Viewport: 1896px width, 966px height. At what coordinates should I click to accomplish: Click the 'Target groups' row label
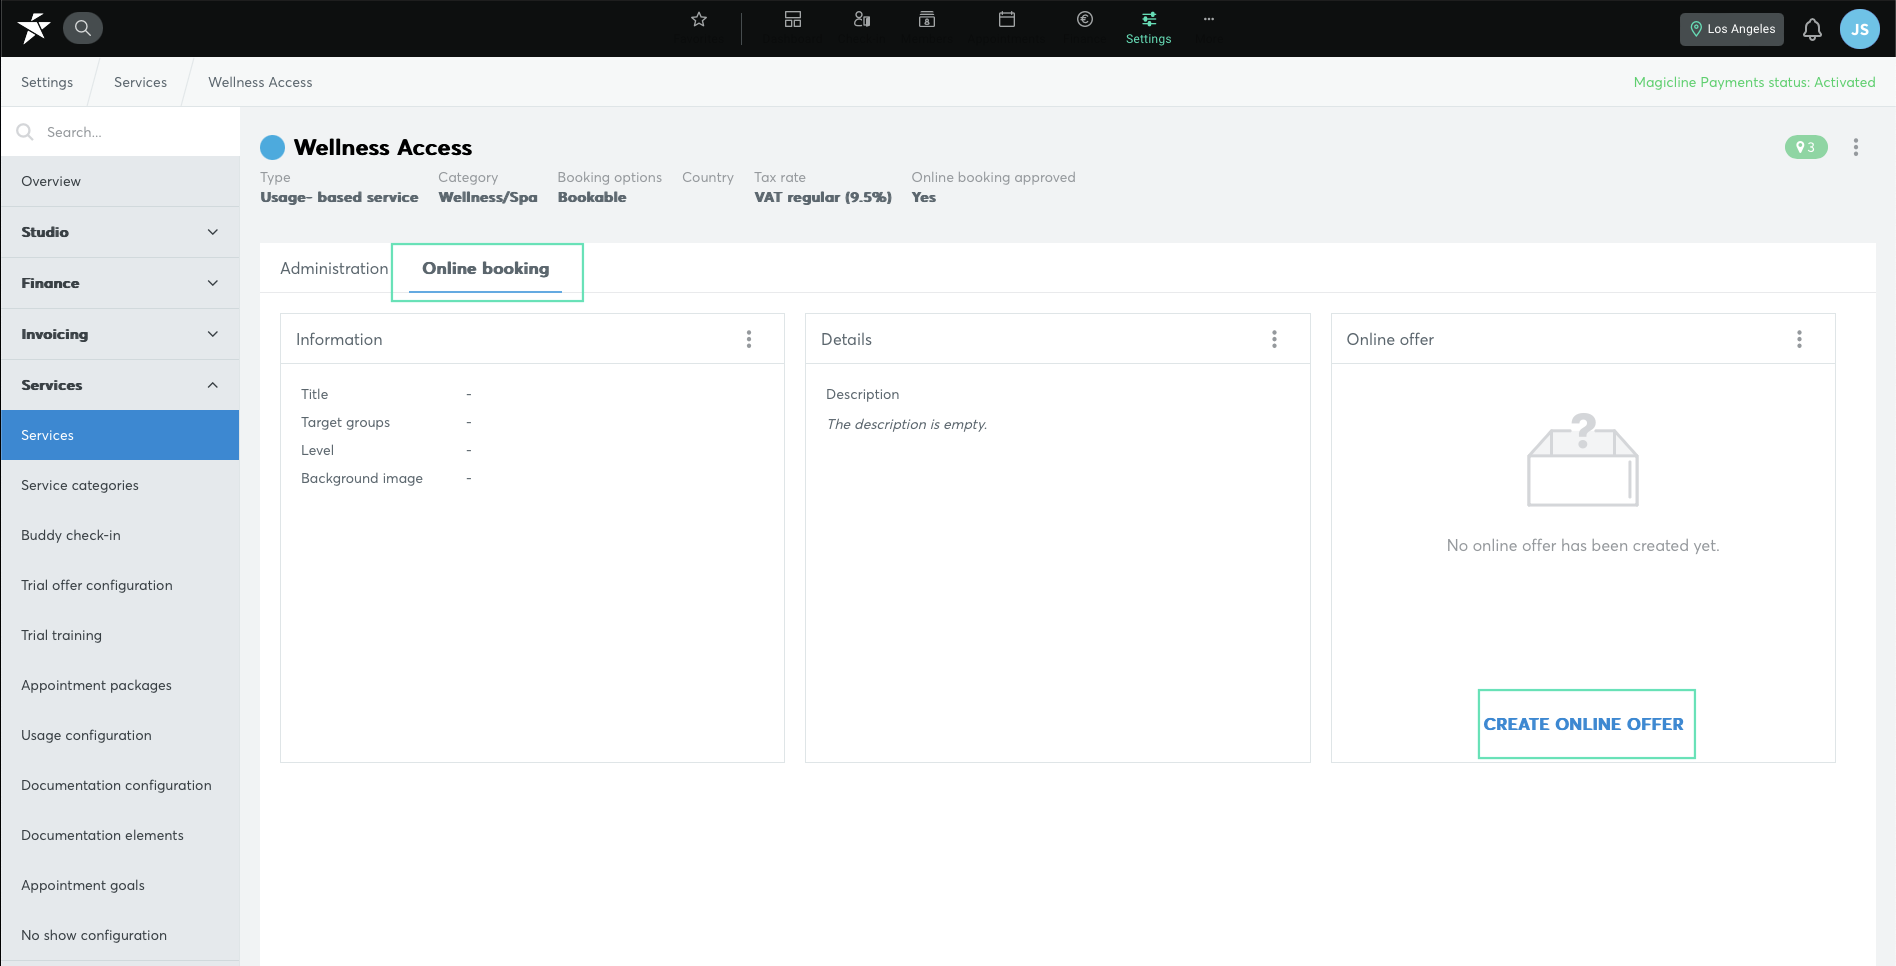click(x=345, y=422)
